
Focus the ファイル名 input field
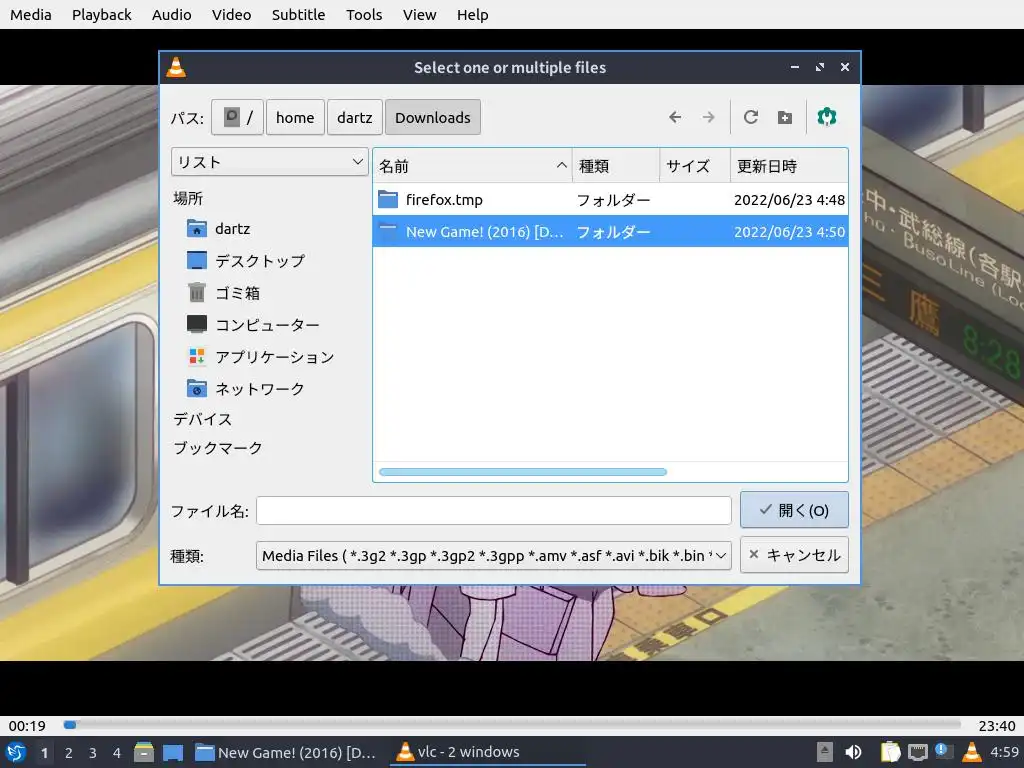[x=494, y=510]
